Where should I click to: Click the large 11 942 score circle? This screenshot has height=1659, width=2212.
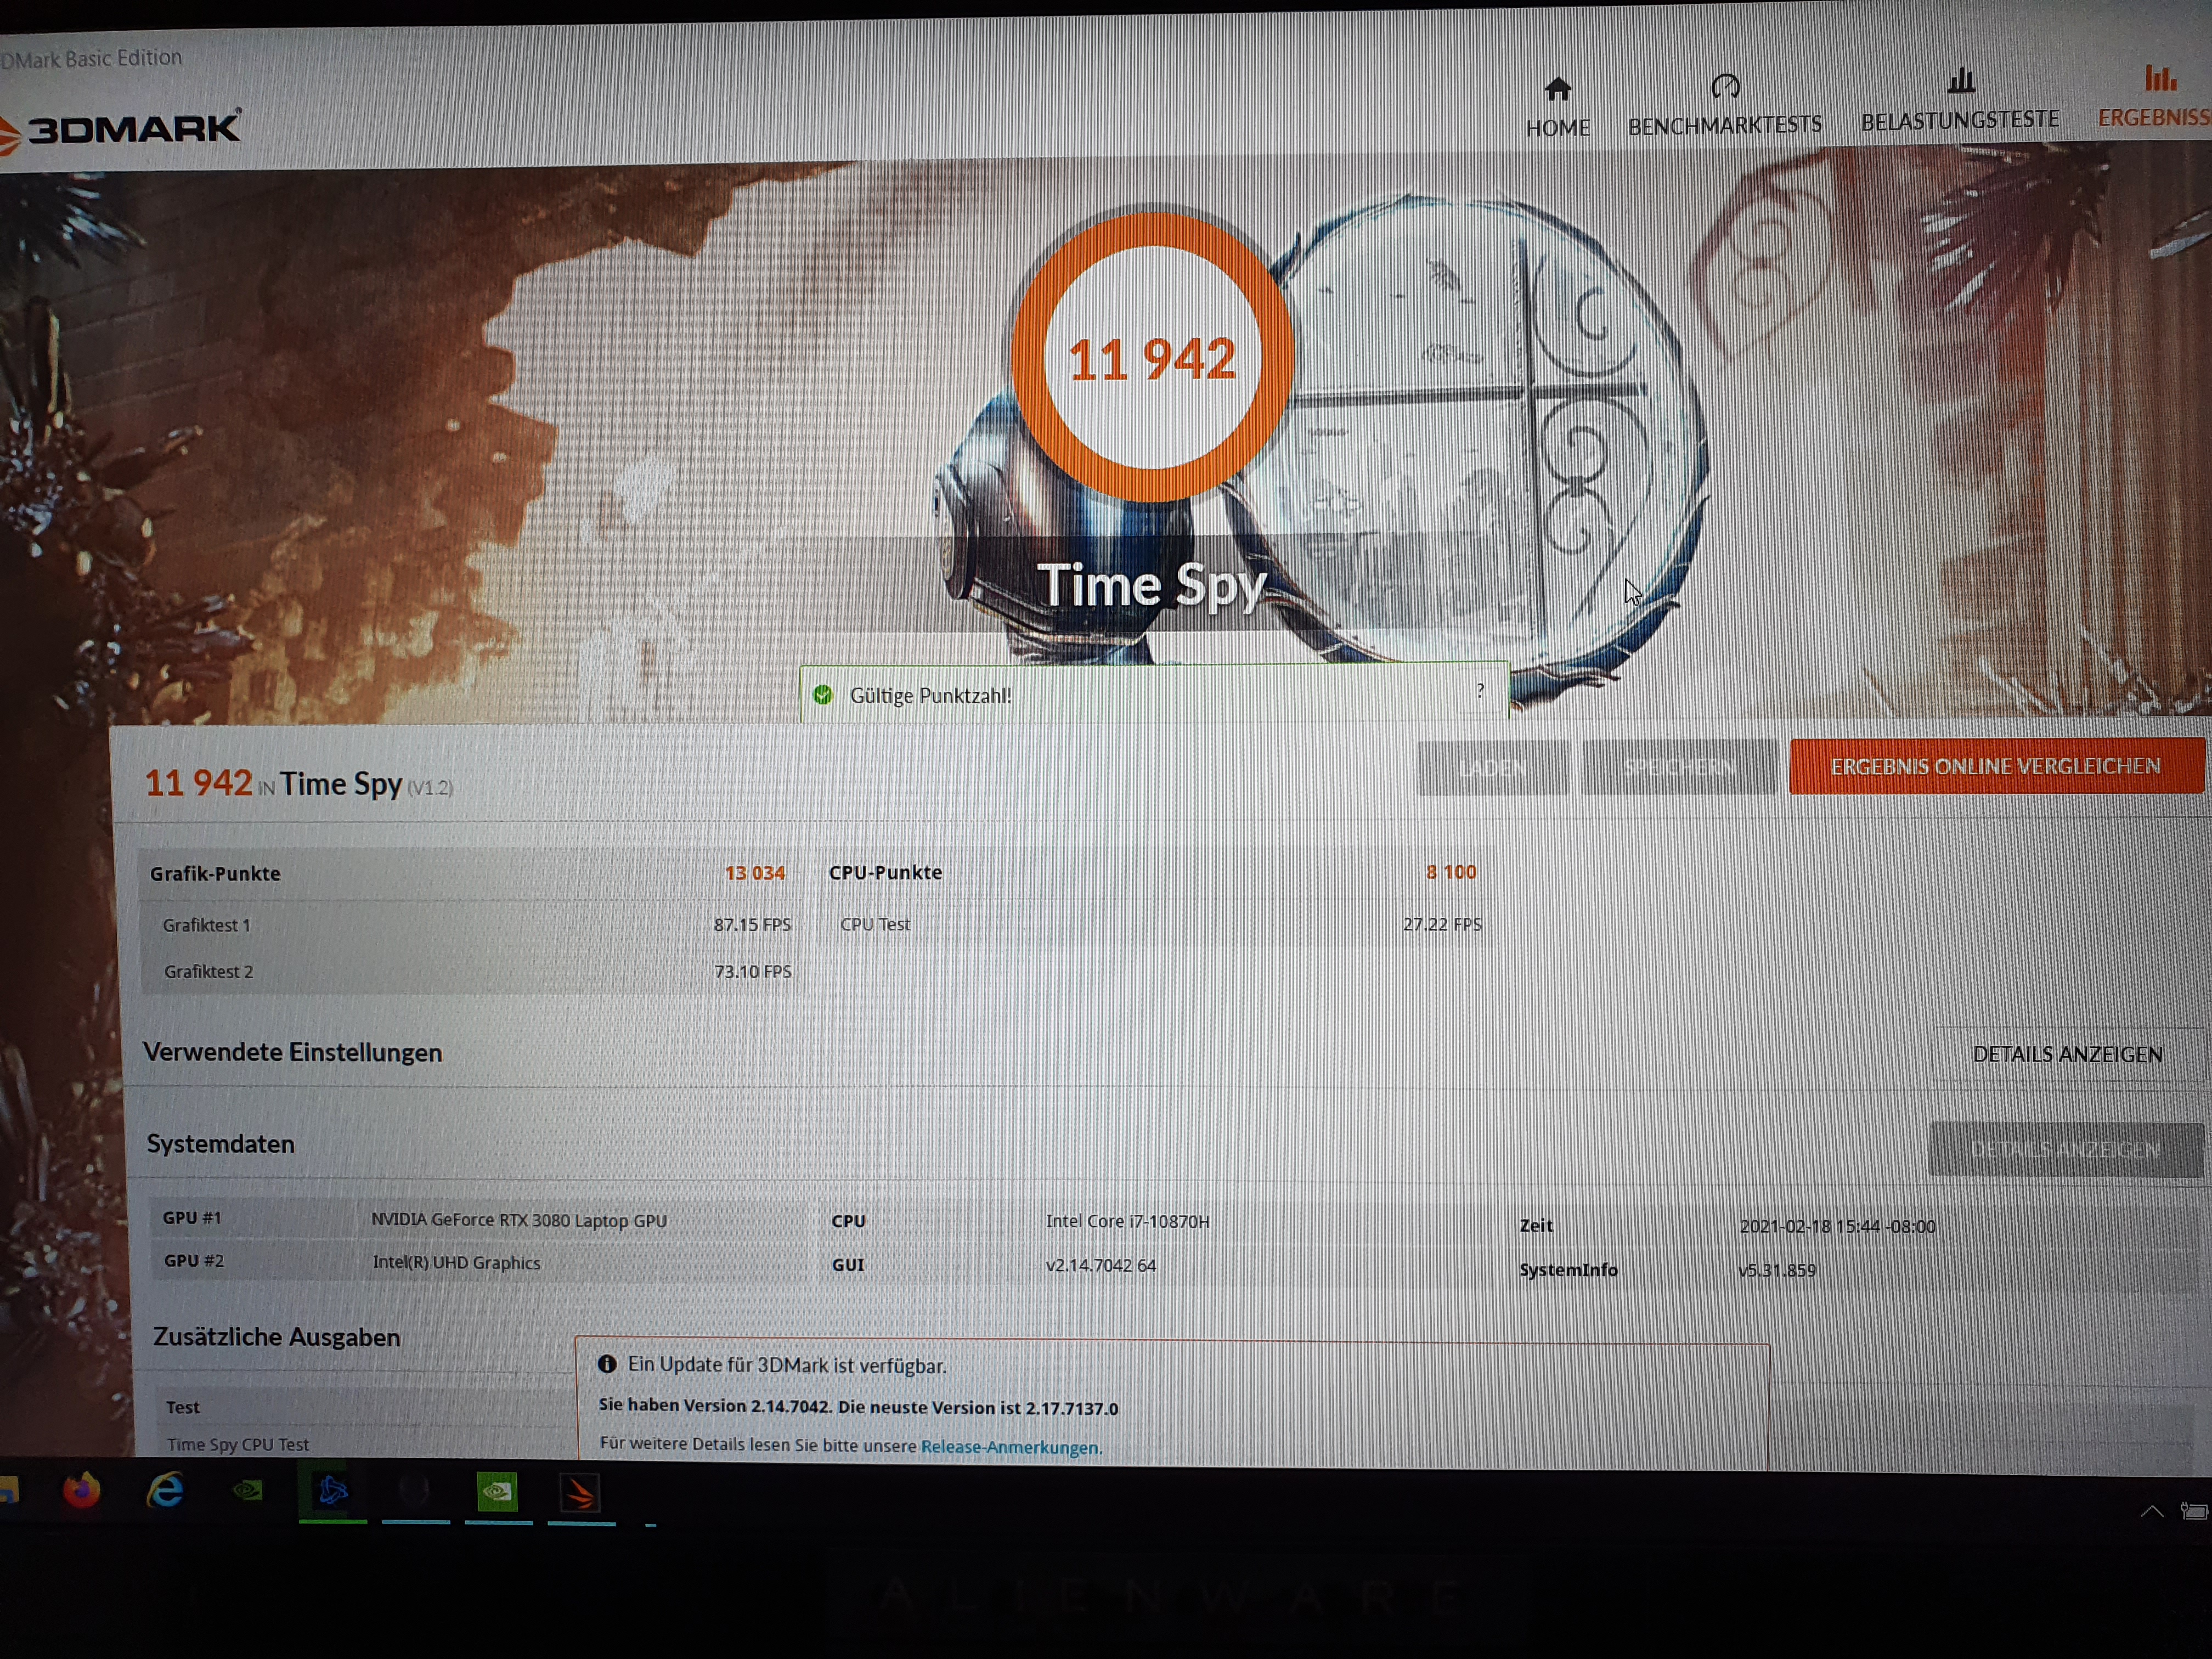(x=1152, y=358)
